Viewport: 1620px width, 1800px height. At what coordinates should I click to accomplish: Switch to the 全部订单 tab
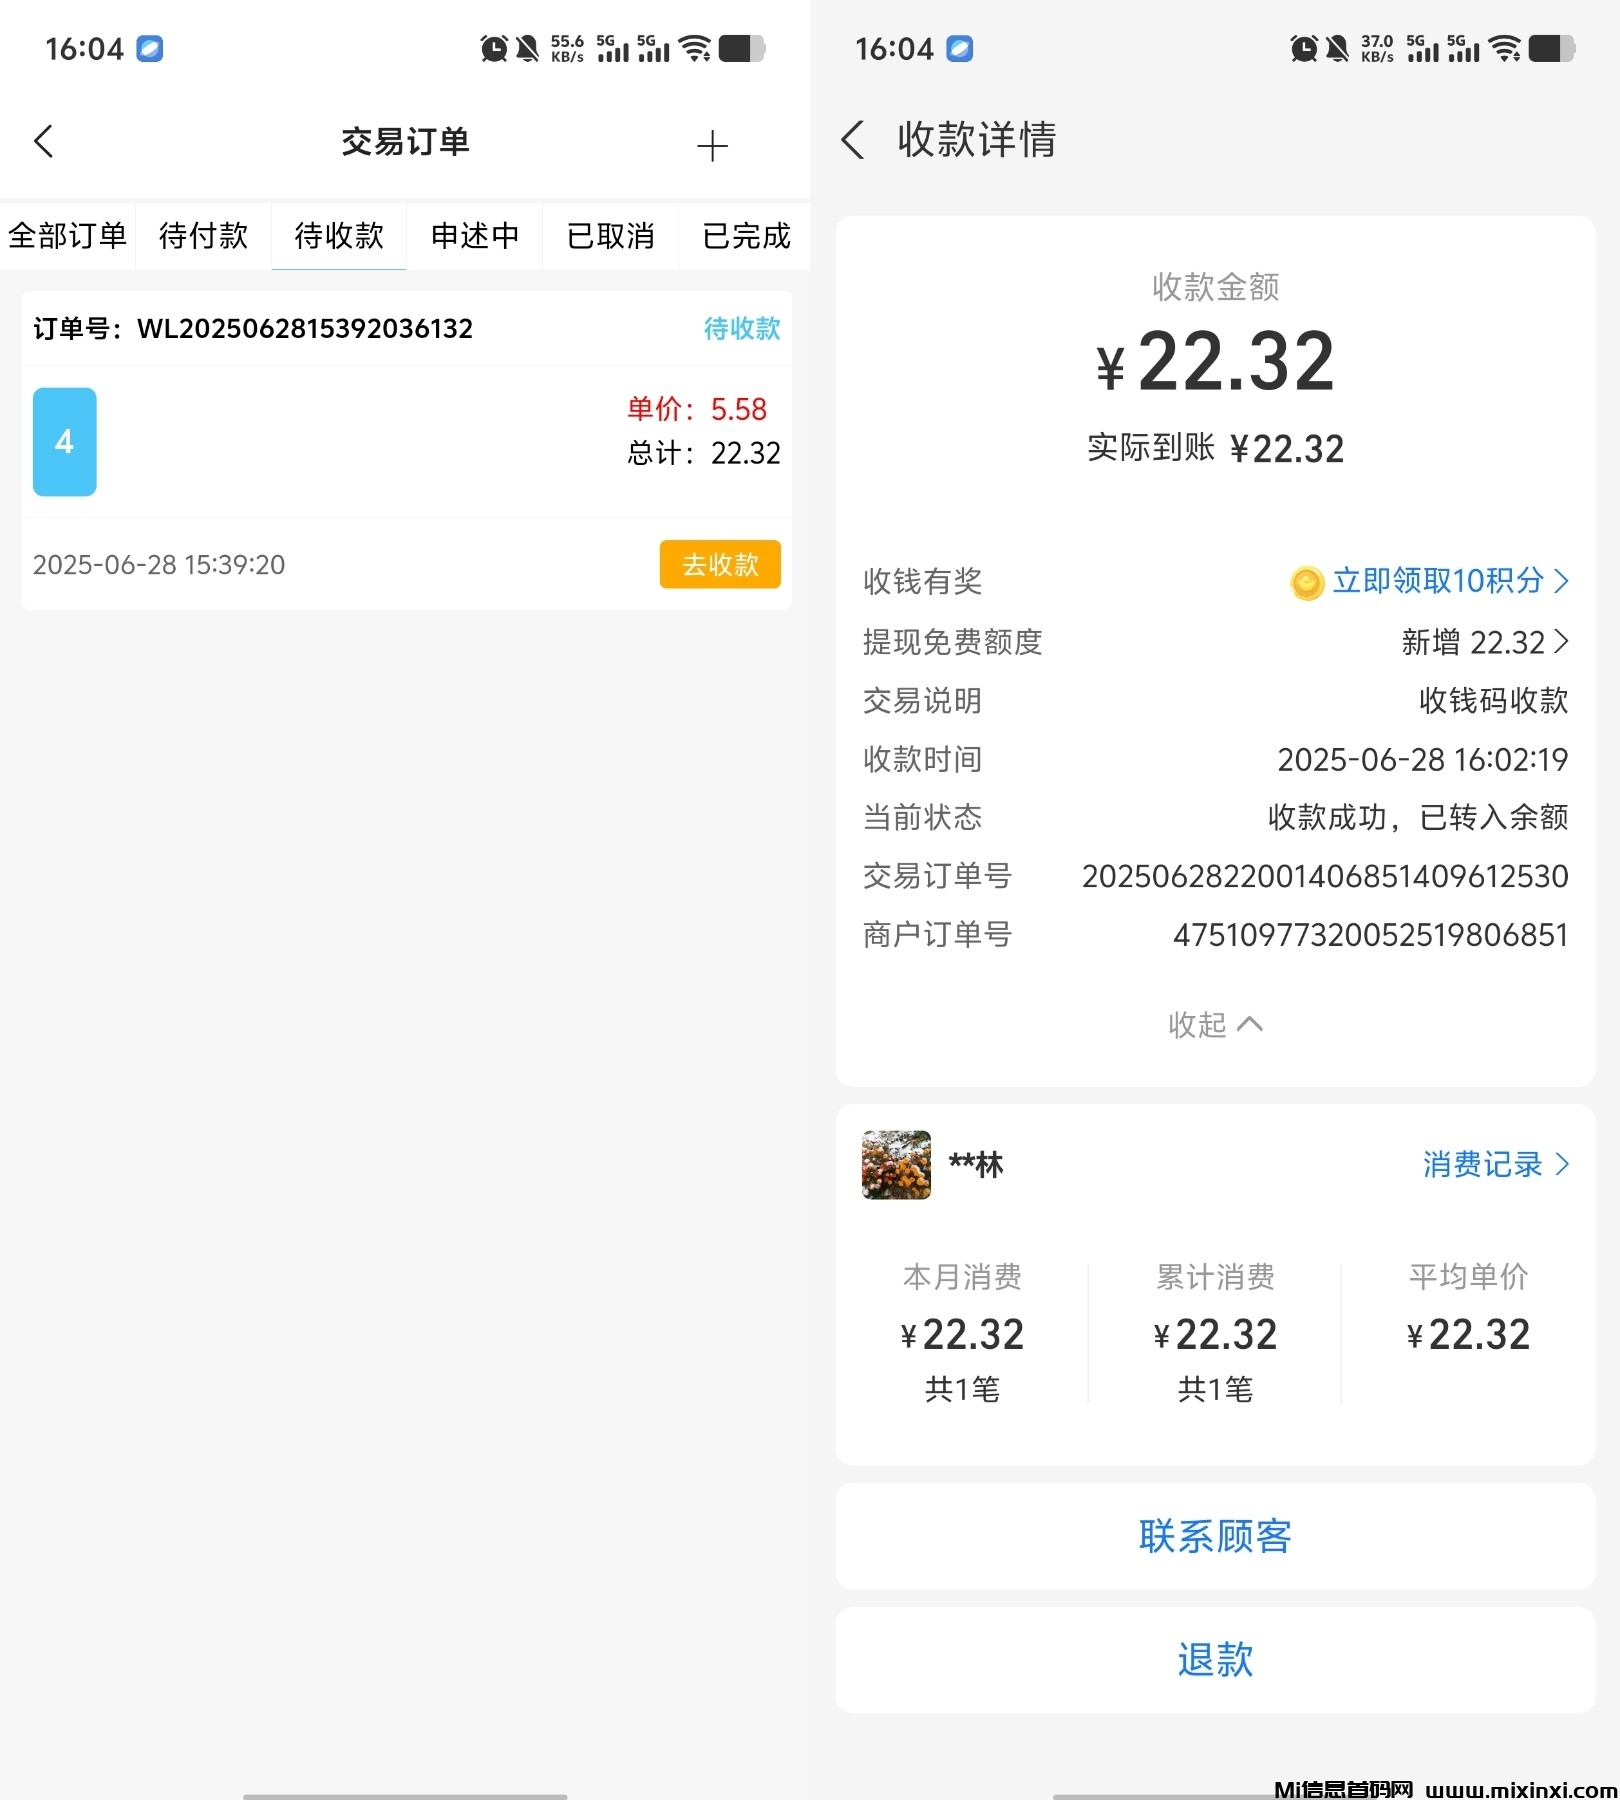point(67,236)
